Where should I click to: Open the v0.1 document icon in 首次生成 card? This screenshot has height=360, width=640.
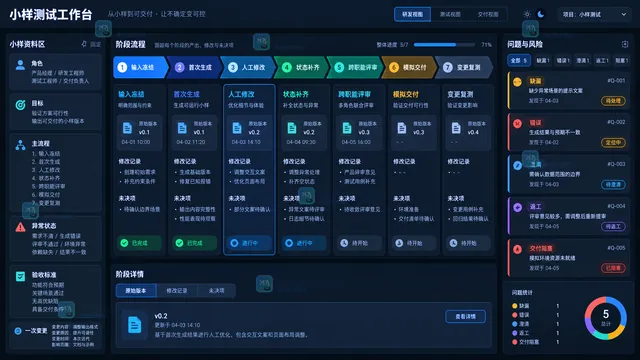[182, 128]
